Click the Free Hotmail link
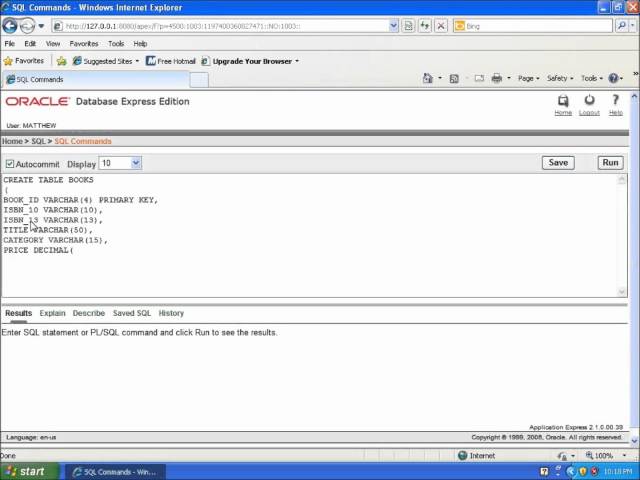The image size is (640, 480). click(171, 61)
